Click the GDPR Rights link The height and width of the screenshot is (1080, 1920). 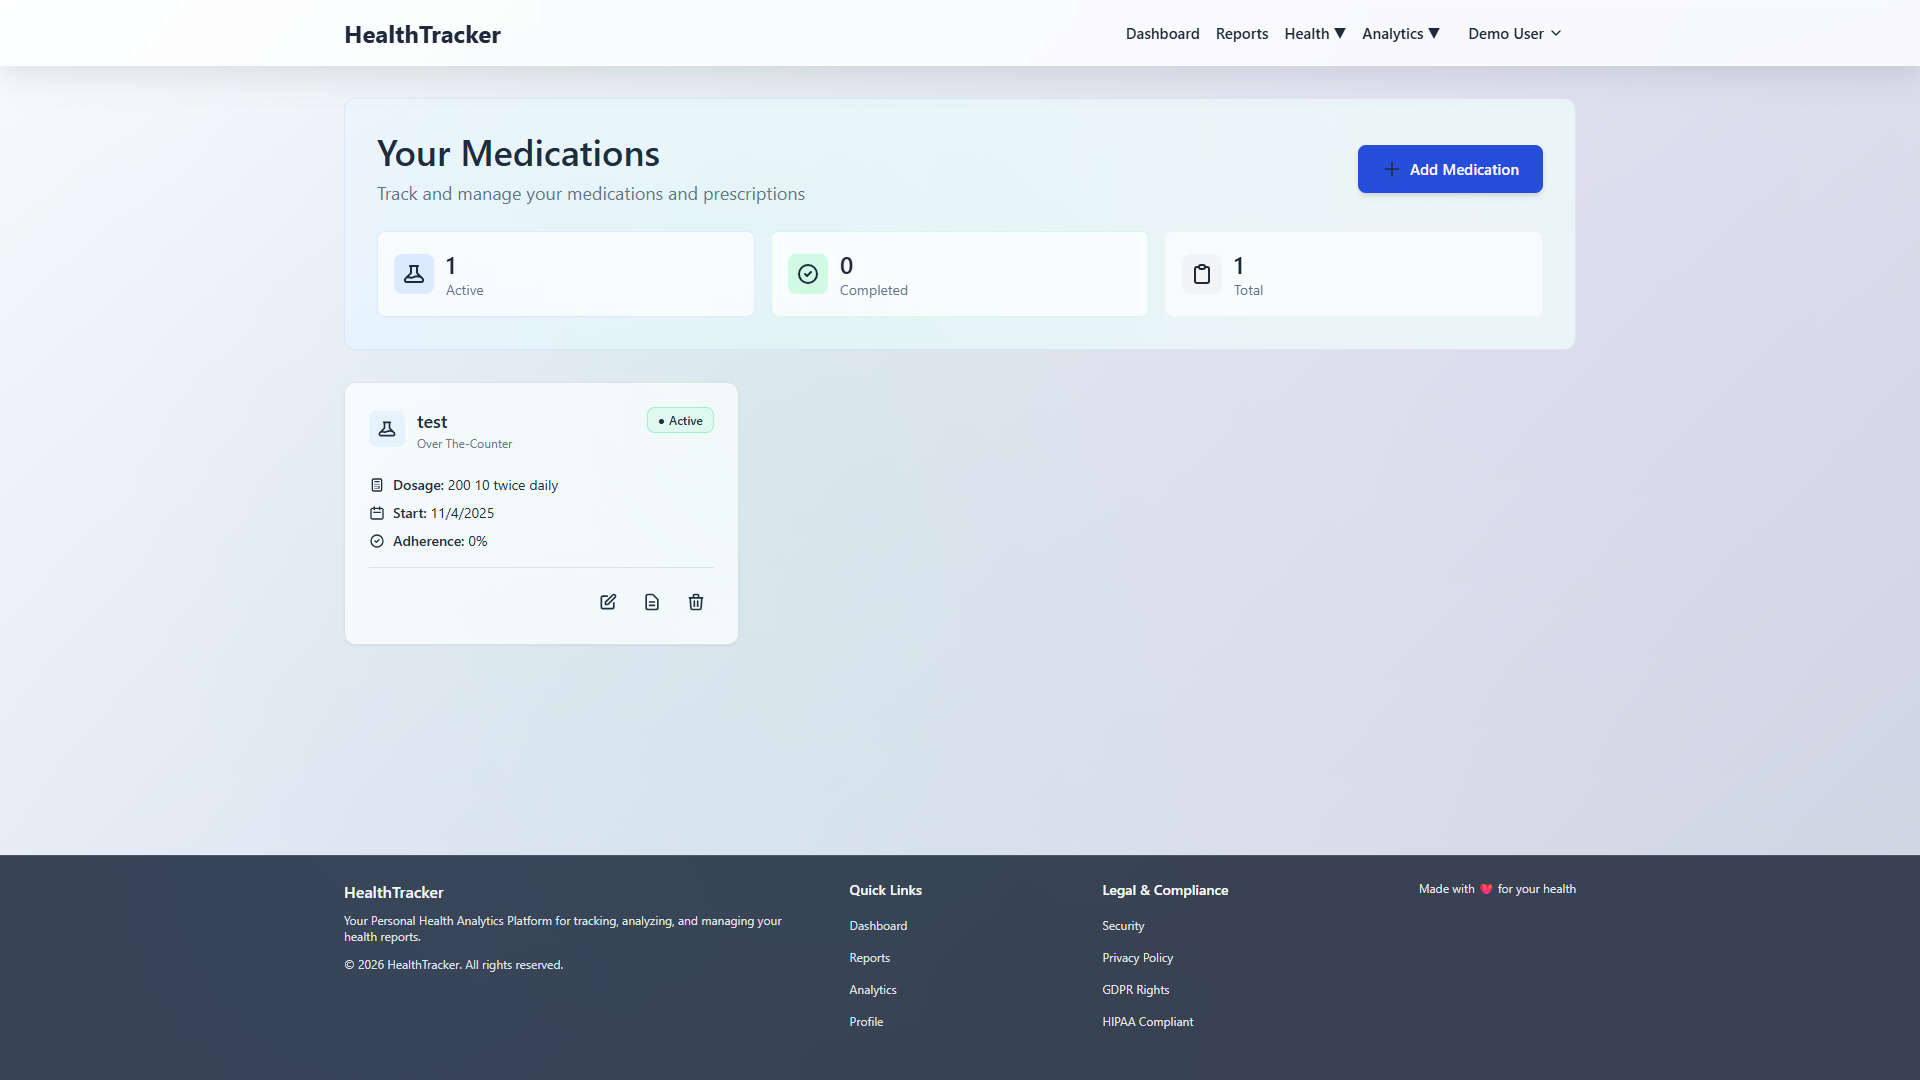pos(1135,989)
